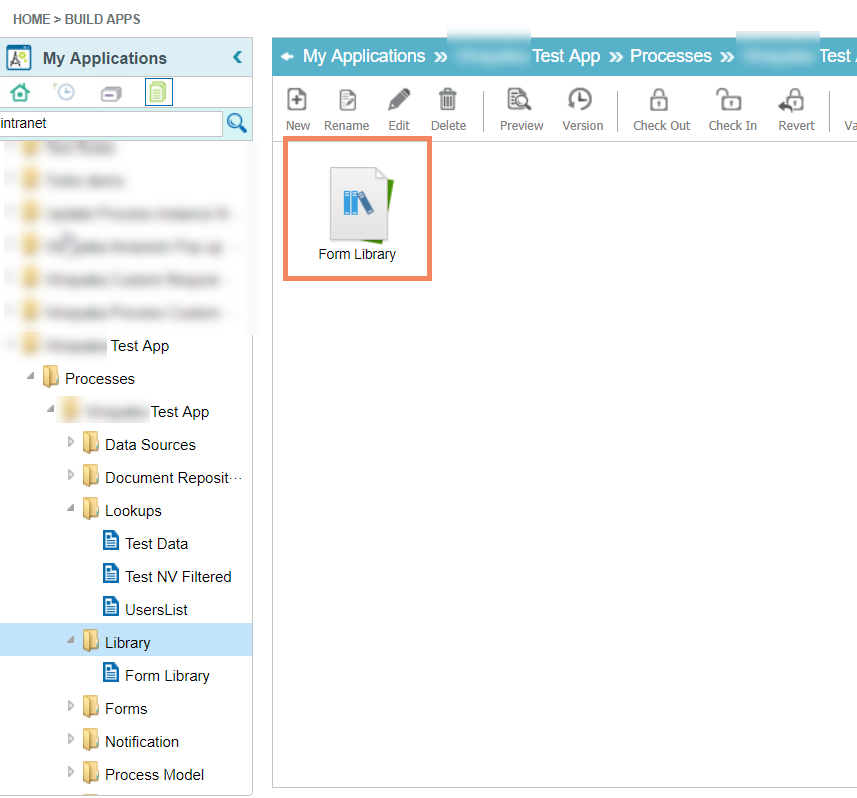Click the home icon in sidebar
The height and width of the screenshot is (798, 857).
(x=20, y=93)
